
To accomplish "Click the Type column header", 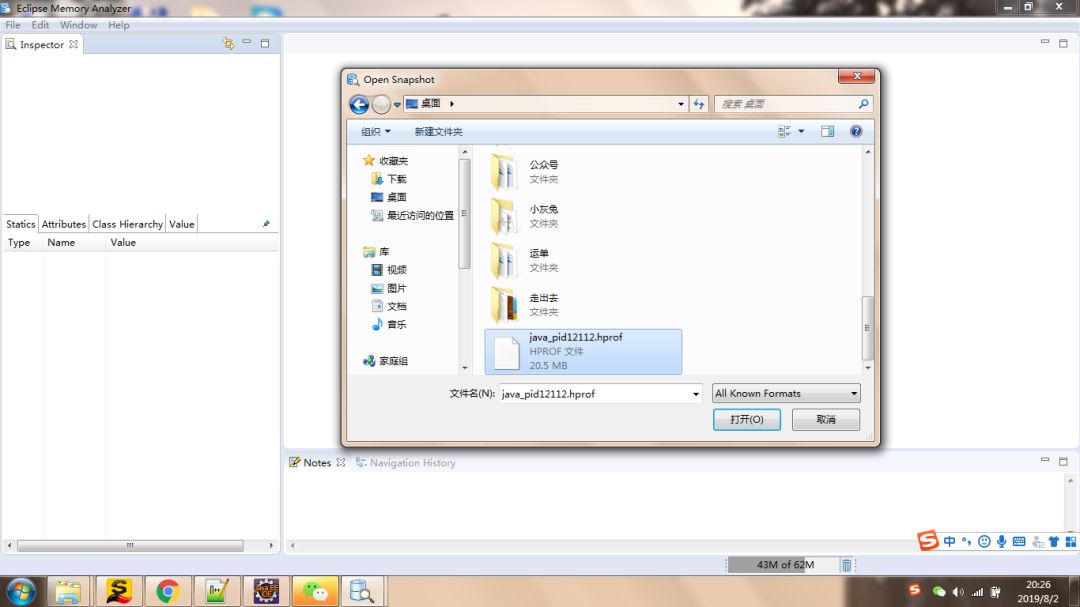I will [19, 243].
